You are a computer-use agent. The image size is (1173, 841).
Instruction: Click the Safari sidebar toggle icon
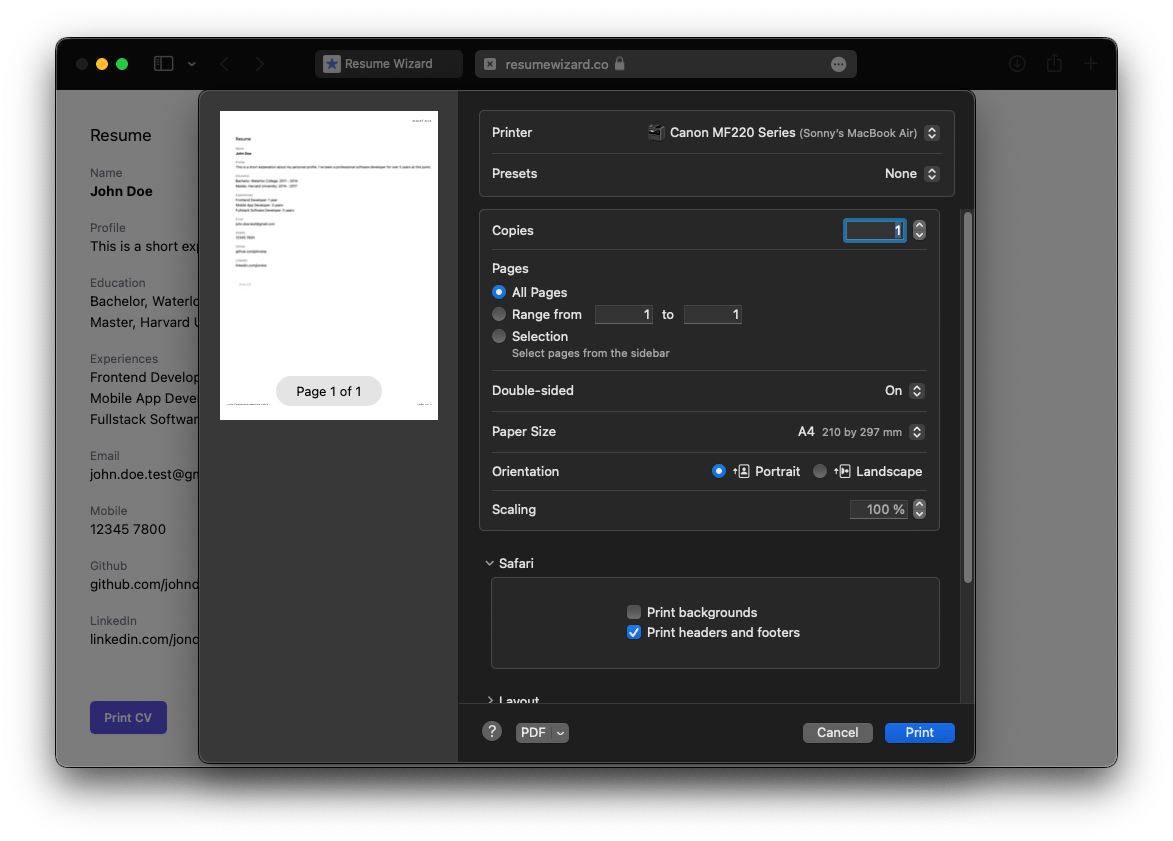coord(164,64)
